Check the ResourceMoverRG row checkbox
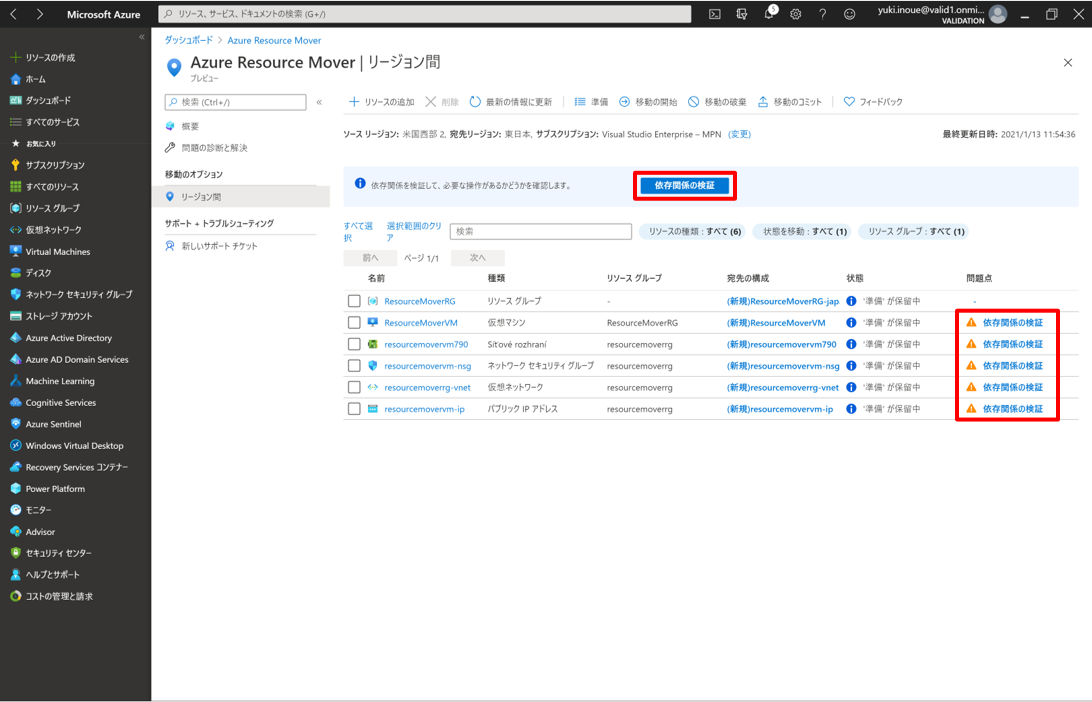 point(354,301)
